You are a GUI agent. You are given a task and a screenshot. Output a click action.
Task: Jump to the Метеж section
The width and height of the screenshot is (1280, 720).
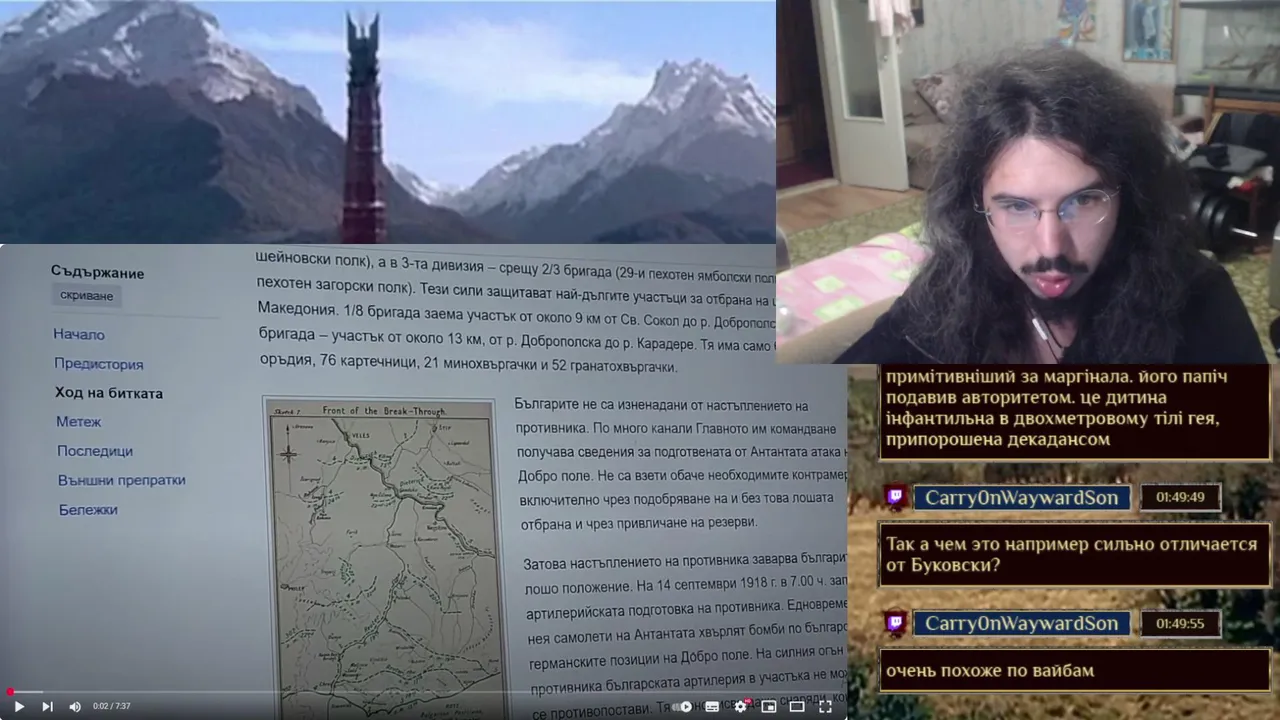coord(79,422)
